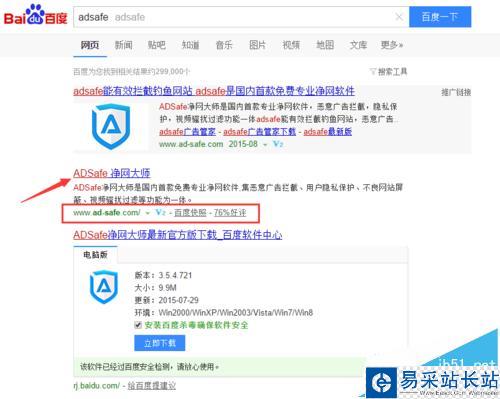Expand the dropdown arrow after www.ad-safe.com/
Image resolution: width=500 pixels, height=399 pixels.
click(x=148, y=213)
